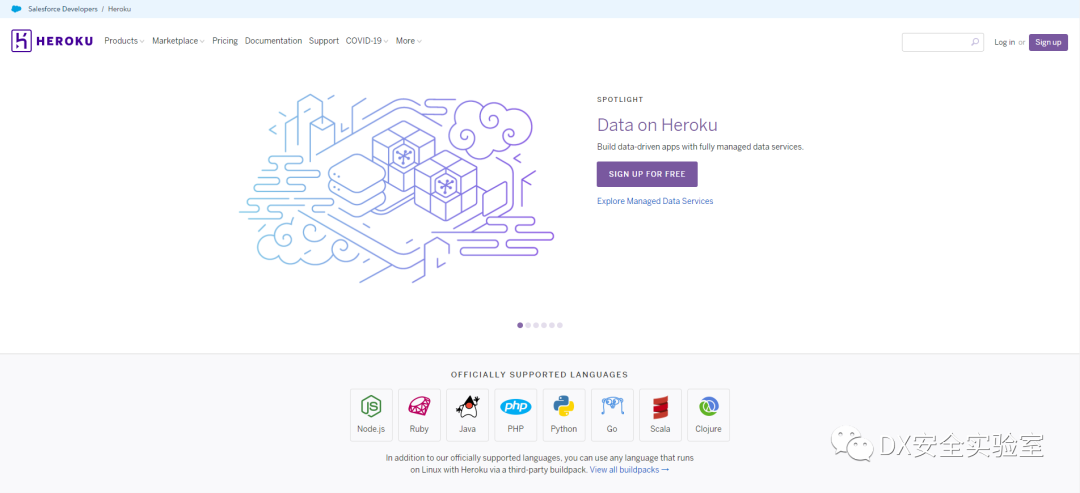Click the search magnifier icon
The width and height of the screenshot is (1080, 493).
pyautogui.click(x=975, y=42)
